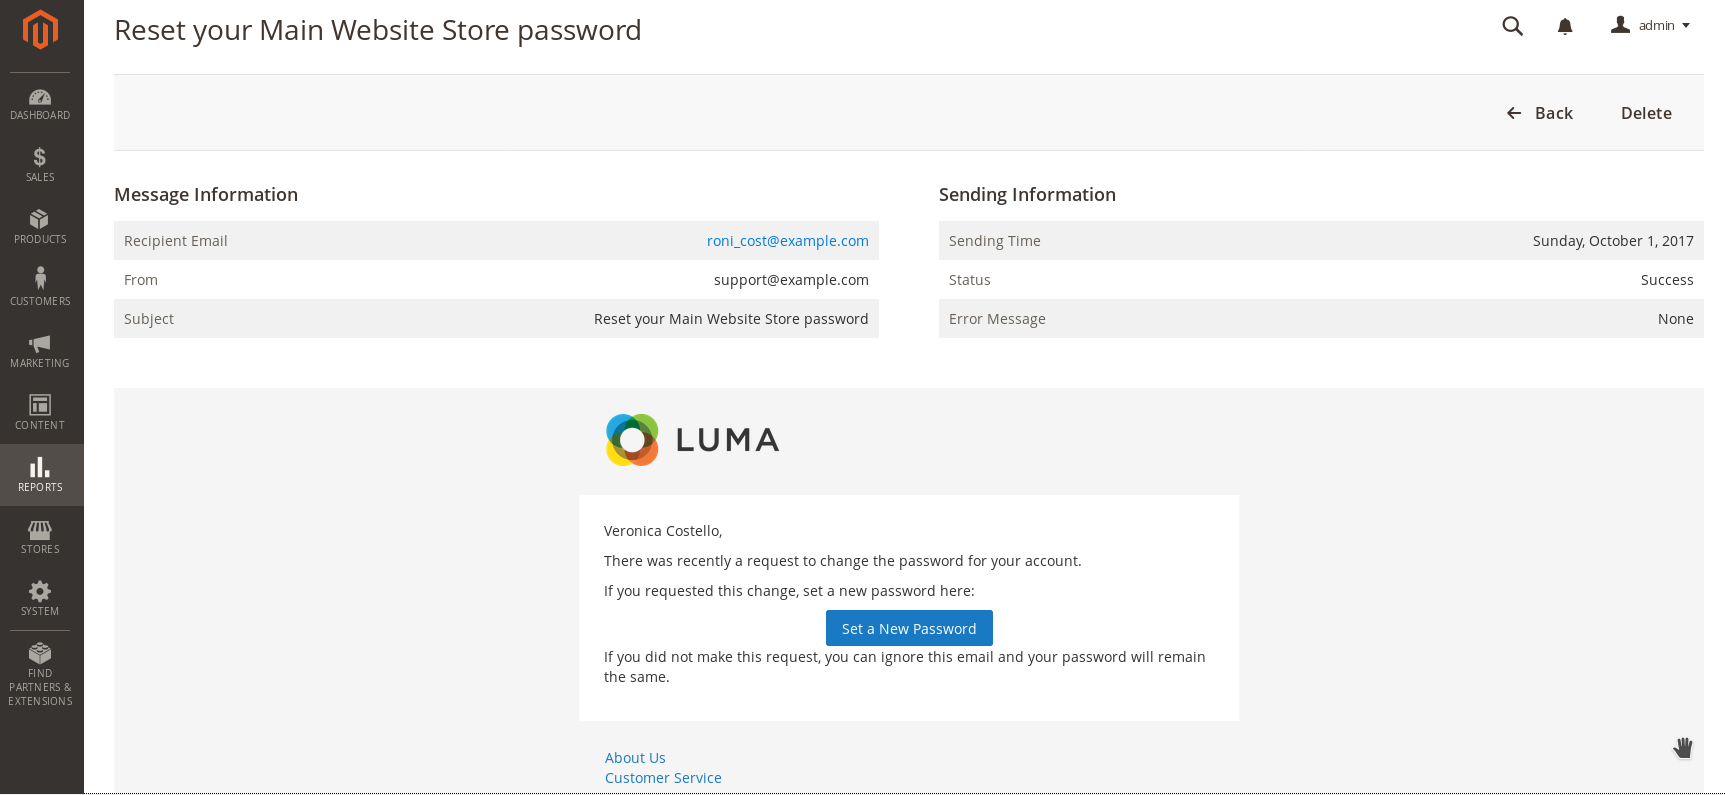Screen dimensions: 1725x795
Task: Click the Set a New Password button
Action: click(x=909, y=628)
